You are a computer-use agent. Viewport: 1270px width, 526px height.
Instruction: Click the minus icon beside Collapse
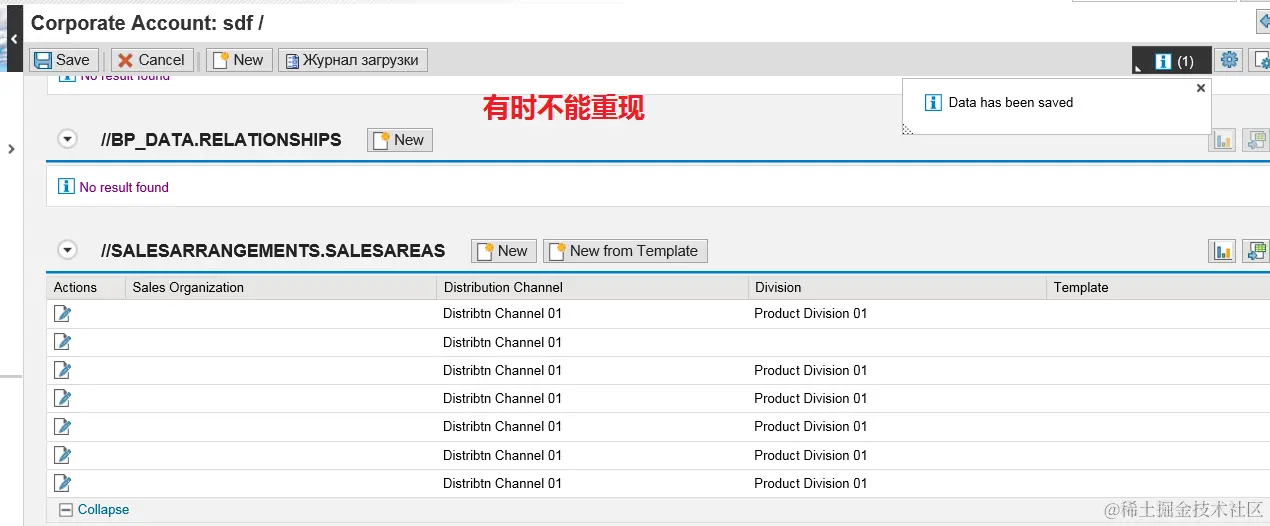pos(66,510)
